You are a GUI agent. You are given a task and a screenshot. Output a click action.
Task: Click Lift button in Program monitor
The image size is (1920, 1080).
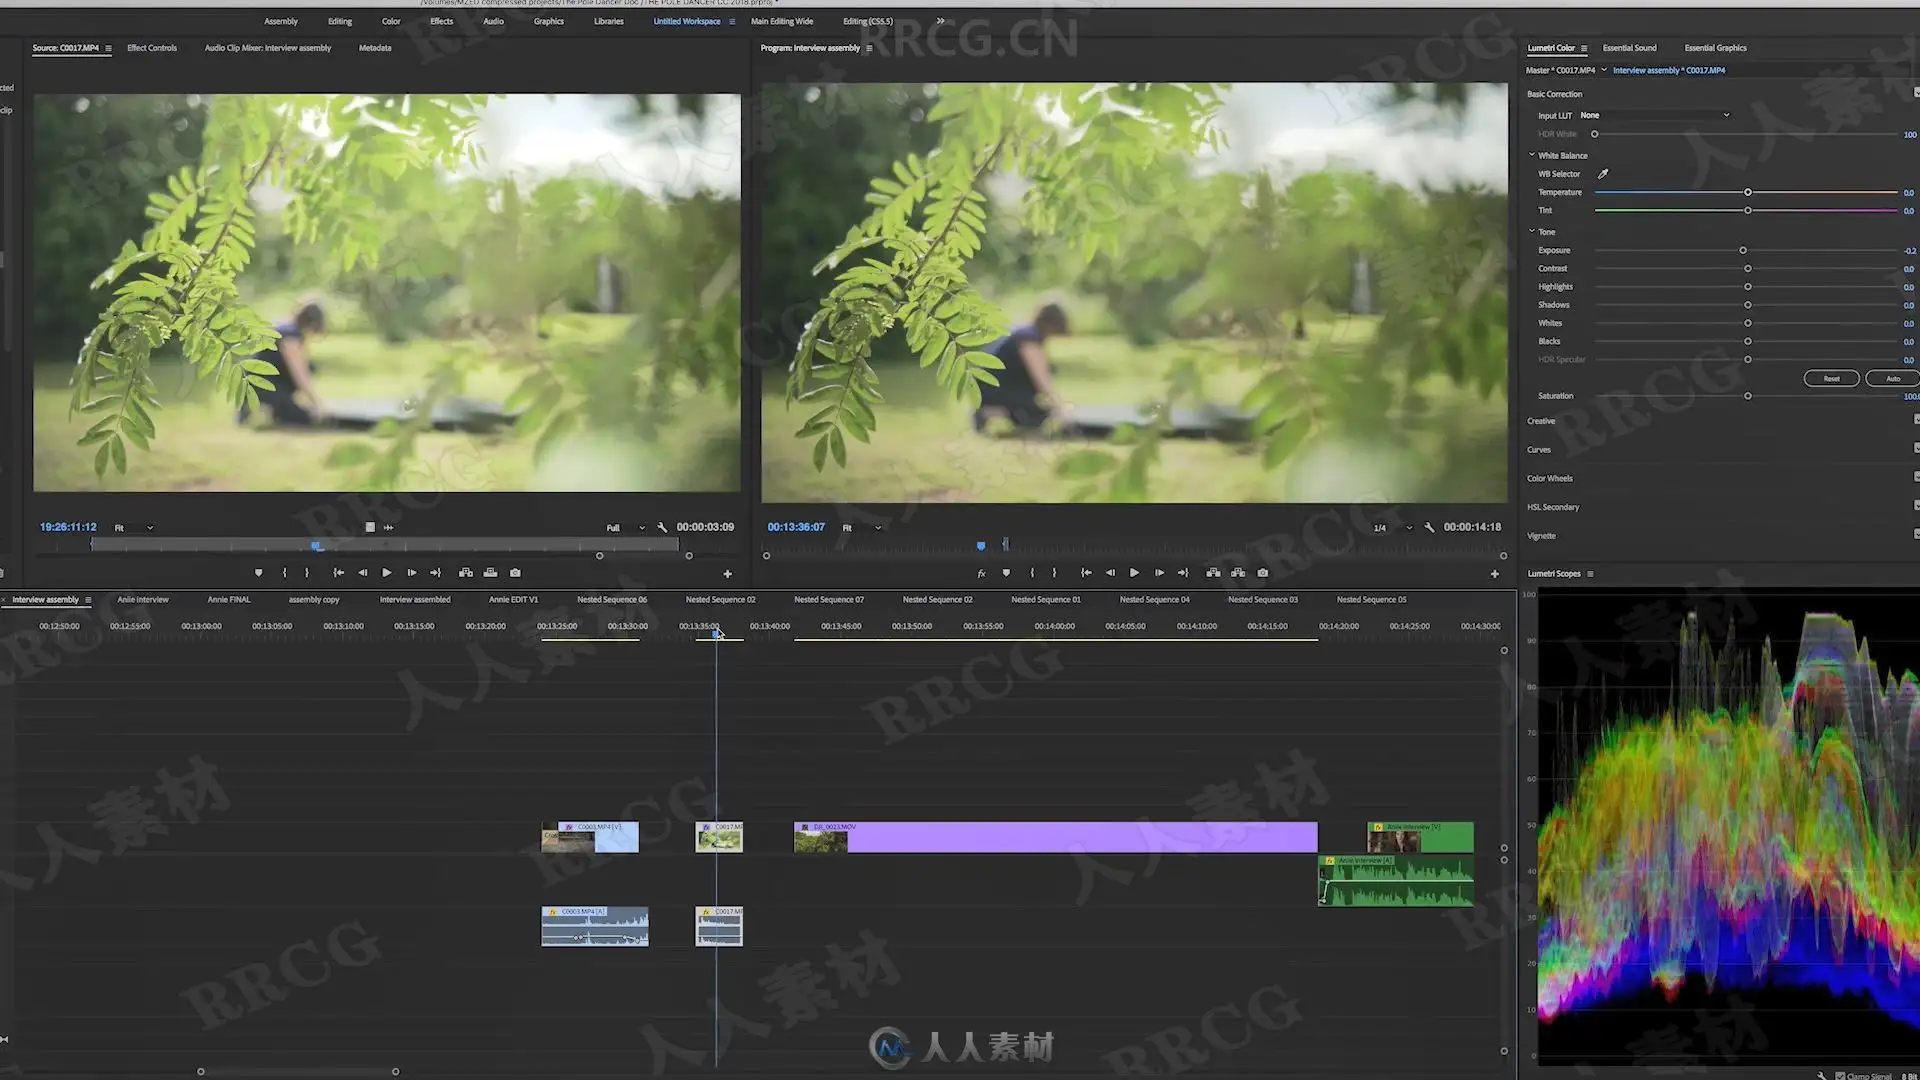(x=1213, y=573)
